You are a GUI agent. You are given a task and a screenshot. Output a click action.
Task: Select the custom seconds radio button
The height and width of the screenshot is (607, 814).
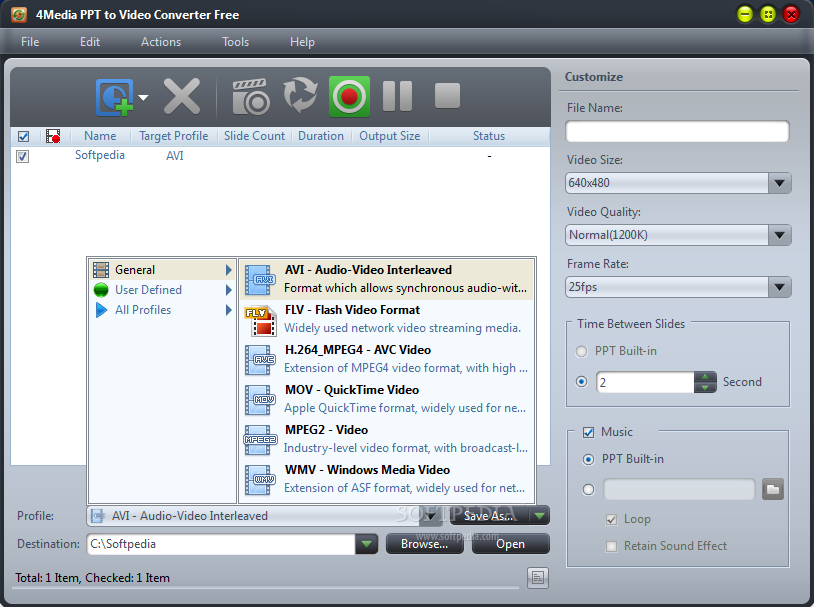[x=581, y=382]
